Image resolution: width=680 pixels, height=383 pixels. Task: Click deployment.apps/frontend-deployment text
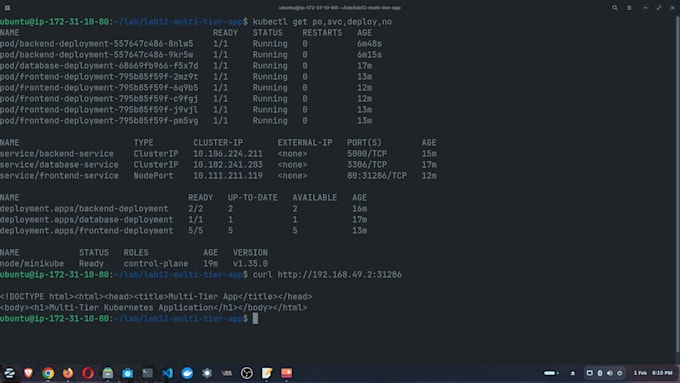(87, 230)
